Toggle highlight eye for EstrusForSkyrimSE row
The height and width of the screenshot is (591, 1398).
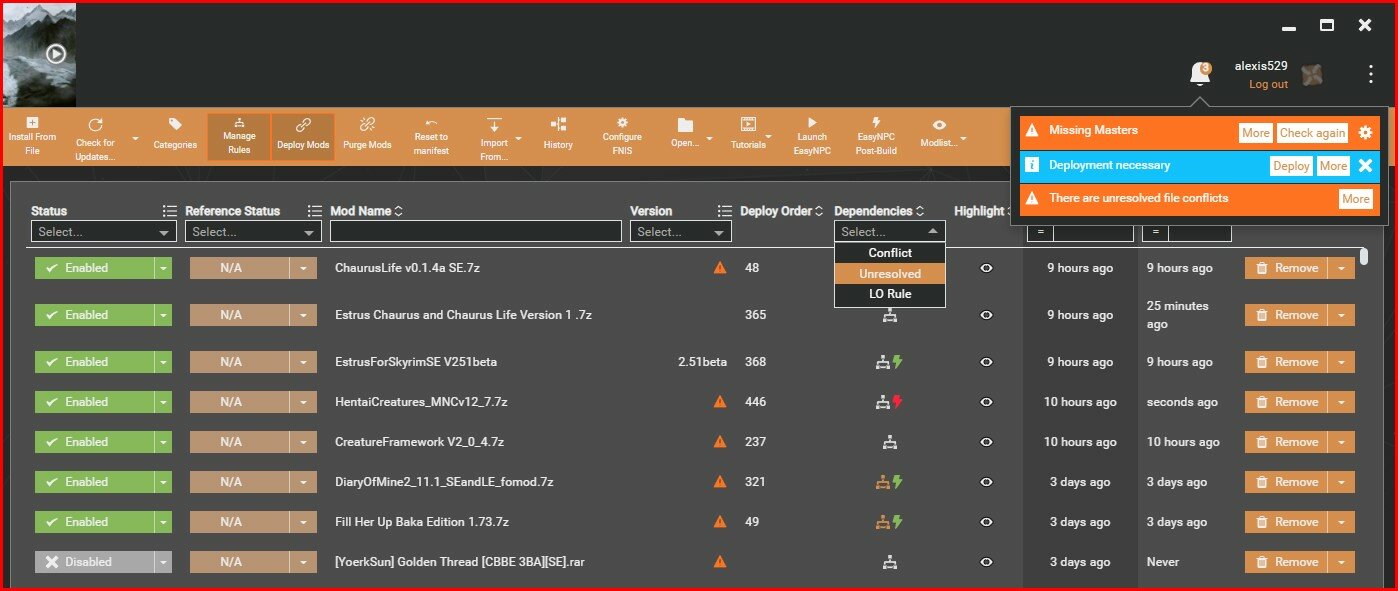pyautogui.click(x=986, y=362)
